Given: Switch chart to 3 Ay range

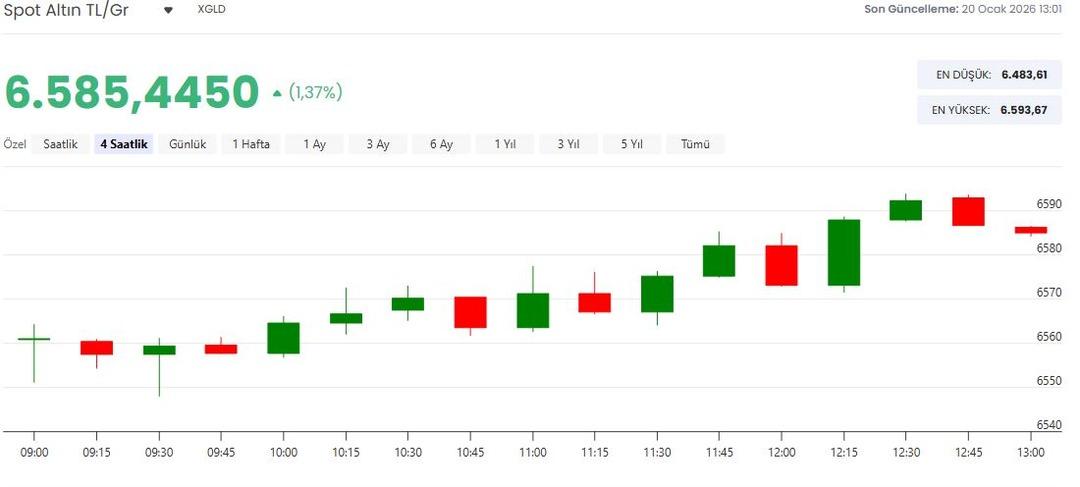Looking at the screenshot, I should tap(377, 144).
